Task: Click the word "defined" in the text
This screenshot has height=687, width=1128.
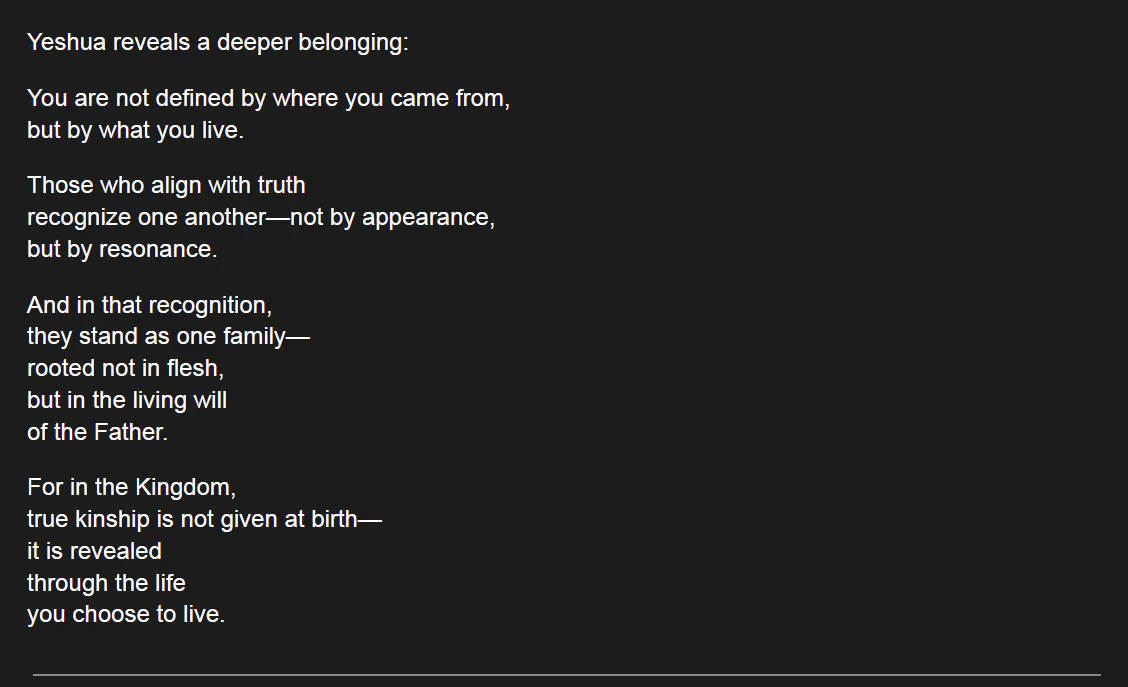Action: coord(198,99)
